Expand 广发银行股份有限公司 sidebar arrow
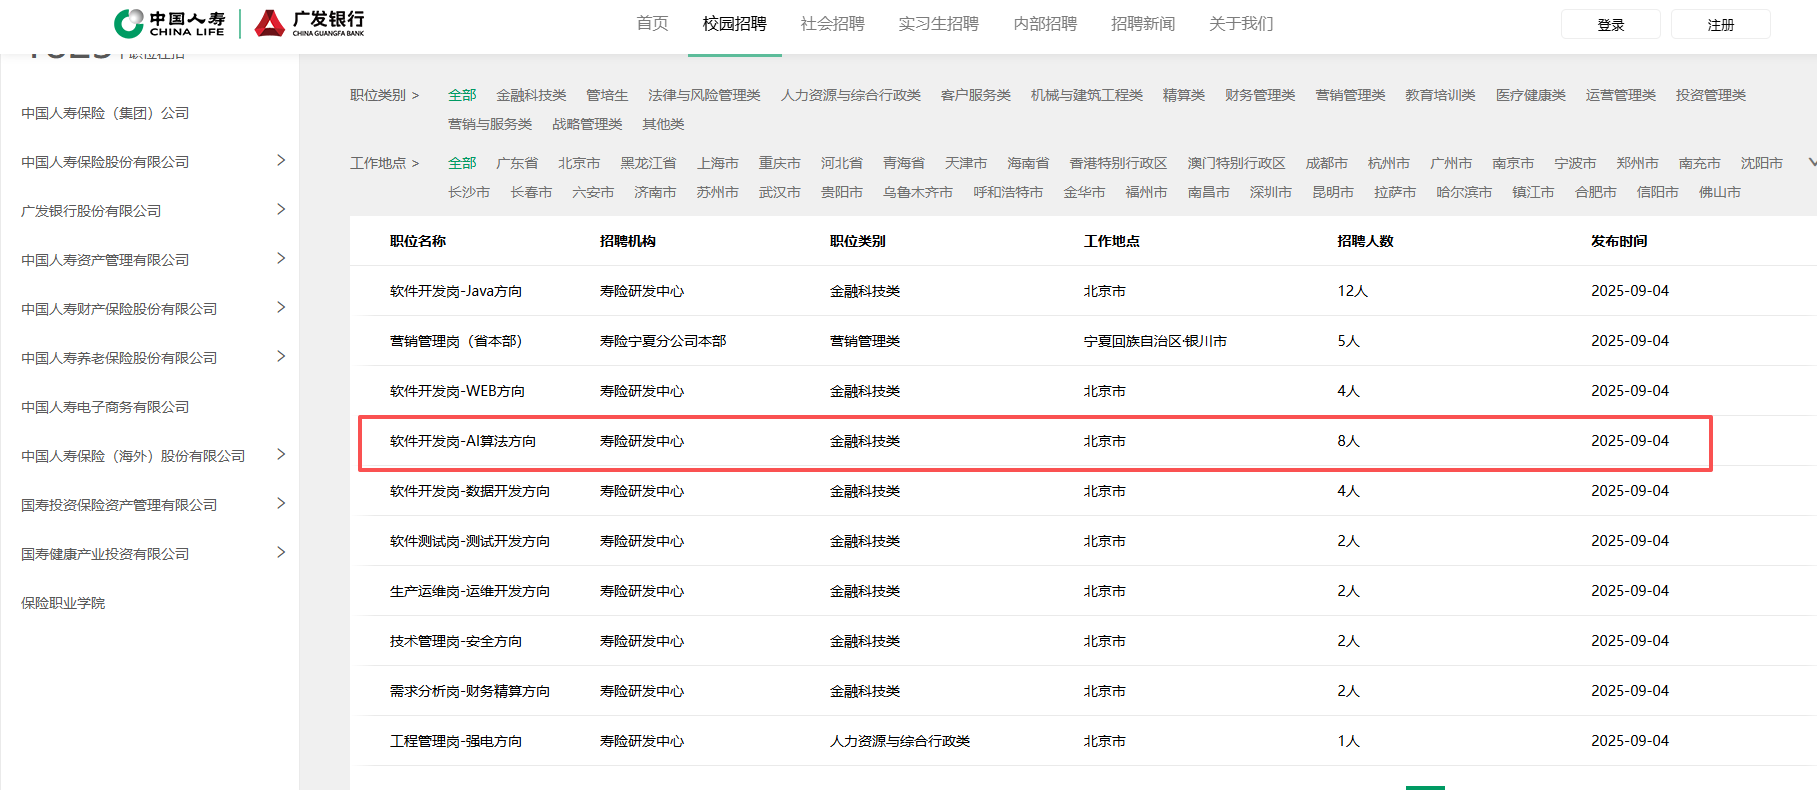This screenshot has height=790, width=1817. coord(281,209)
